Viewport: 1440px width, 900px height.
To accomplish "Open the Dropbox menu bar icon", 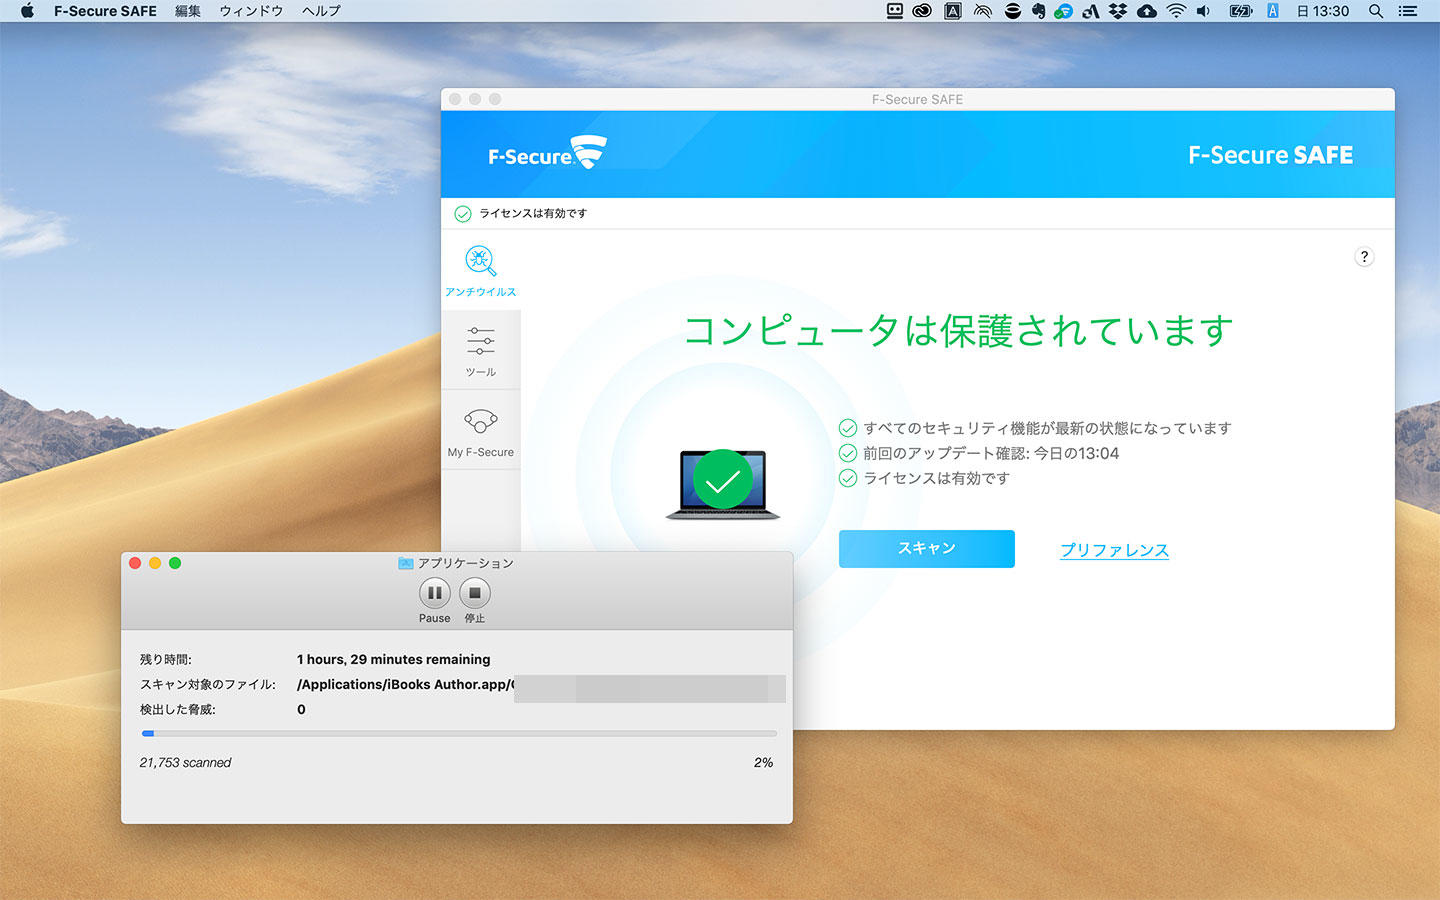I will click(x=1117, y=11).
